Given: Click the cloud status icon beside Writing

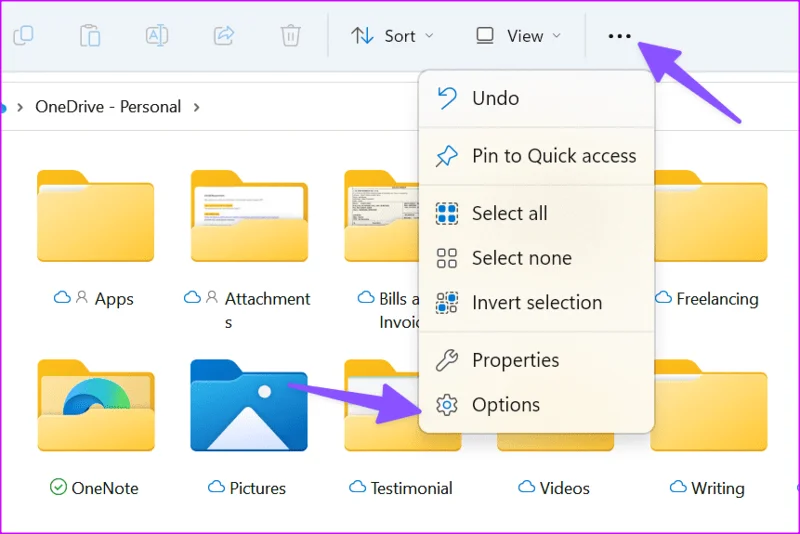Looking at the screenshot, I should coord(678,487).
